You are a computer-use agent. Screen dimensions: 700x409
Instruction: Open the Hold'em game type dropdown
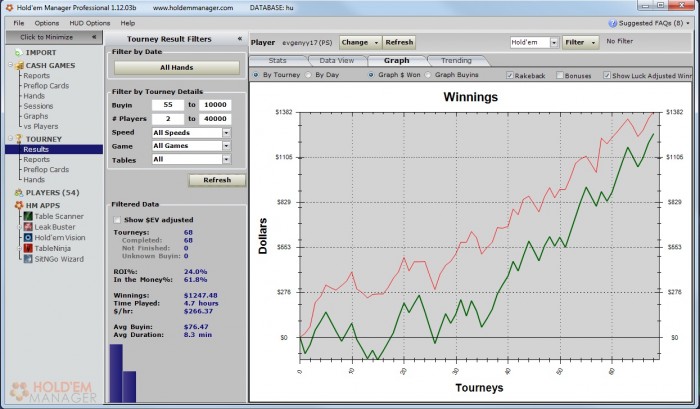[554, 42]
